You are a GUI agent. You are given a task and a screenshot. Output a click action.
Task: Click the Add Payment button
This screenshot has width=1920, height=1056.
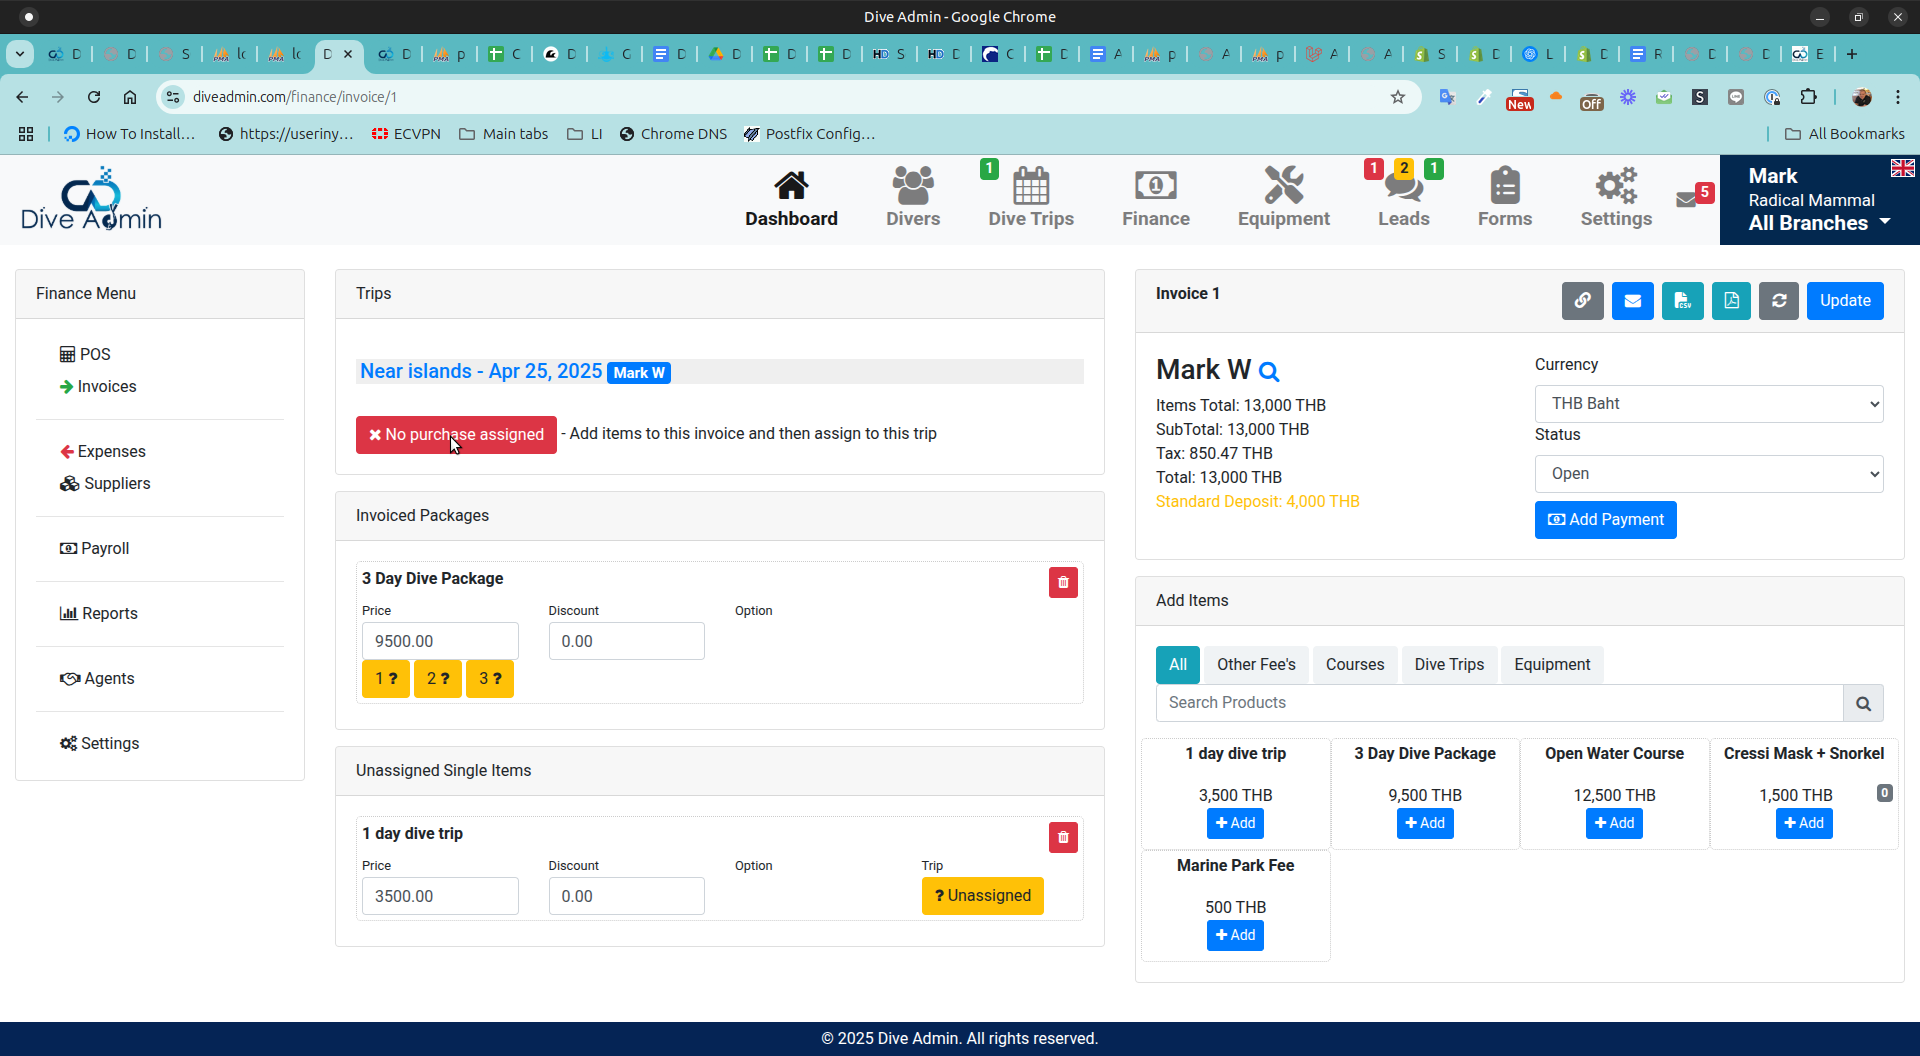point(1605,519)
